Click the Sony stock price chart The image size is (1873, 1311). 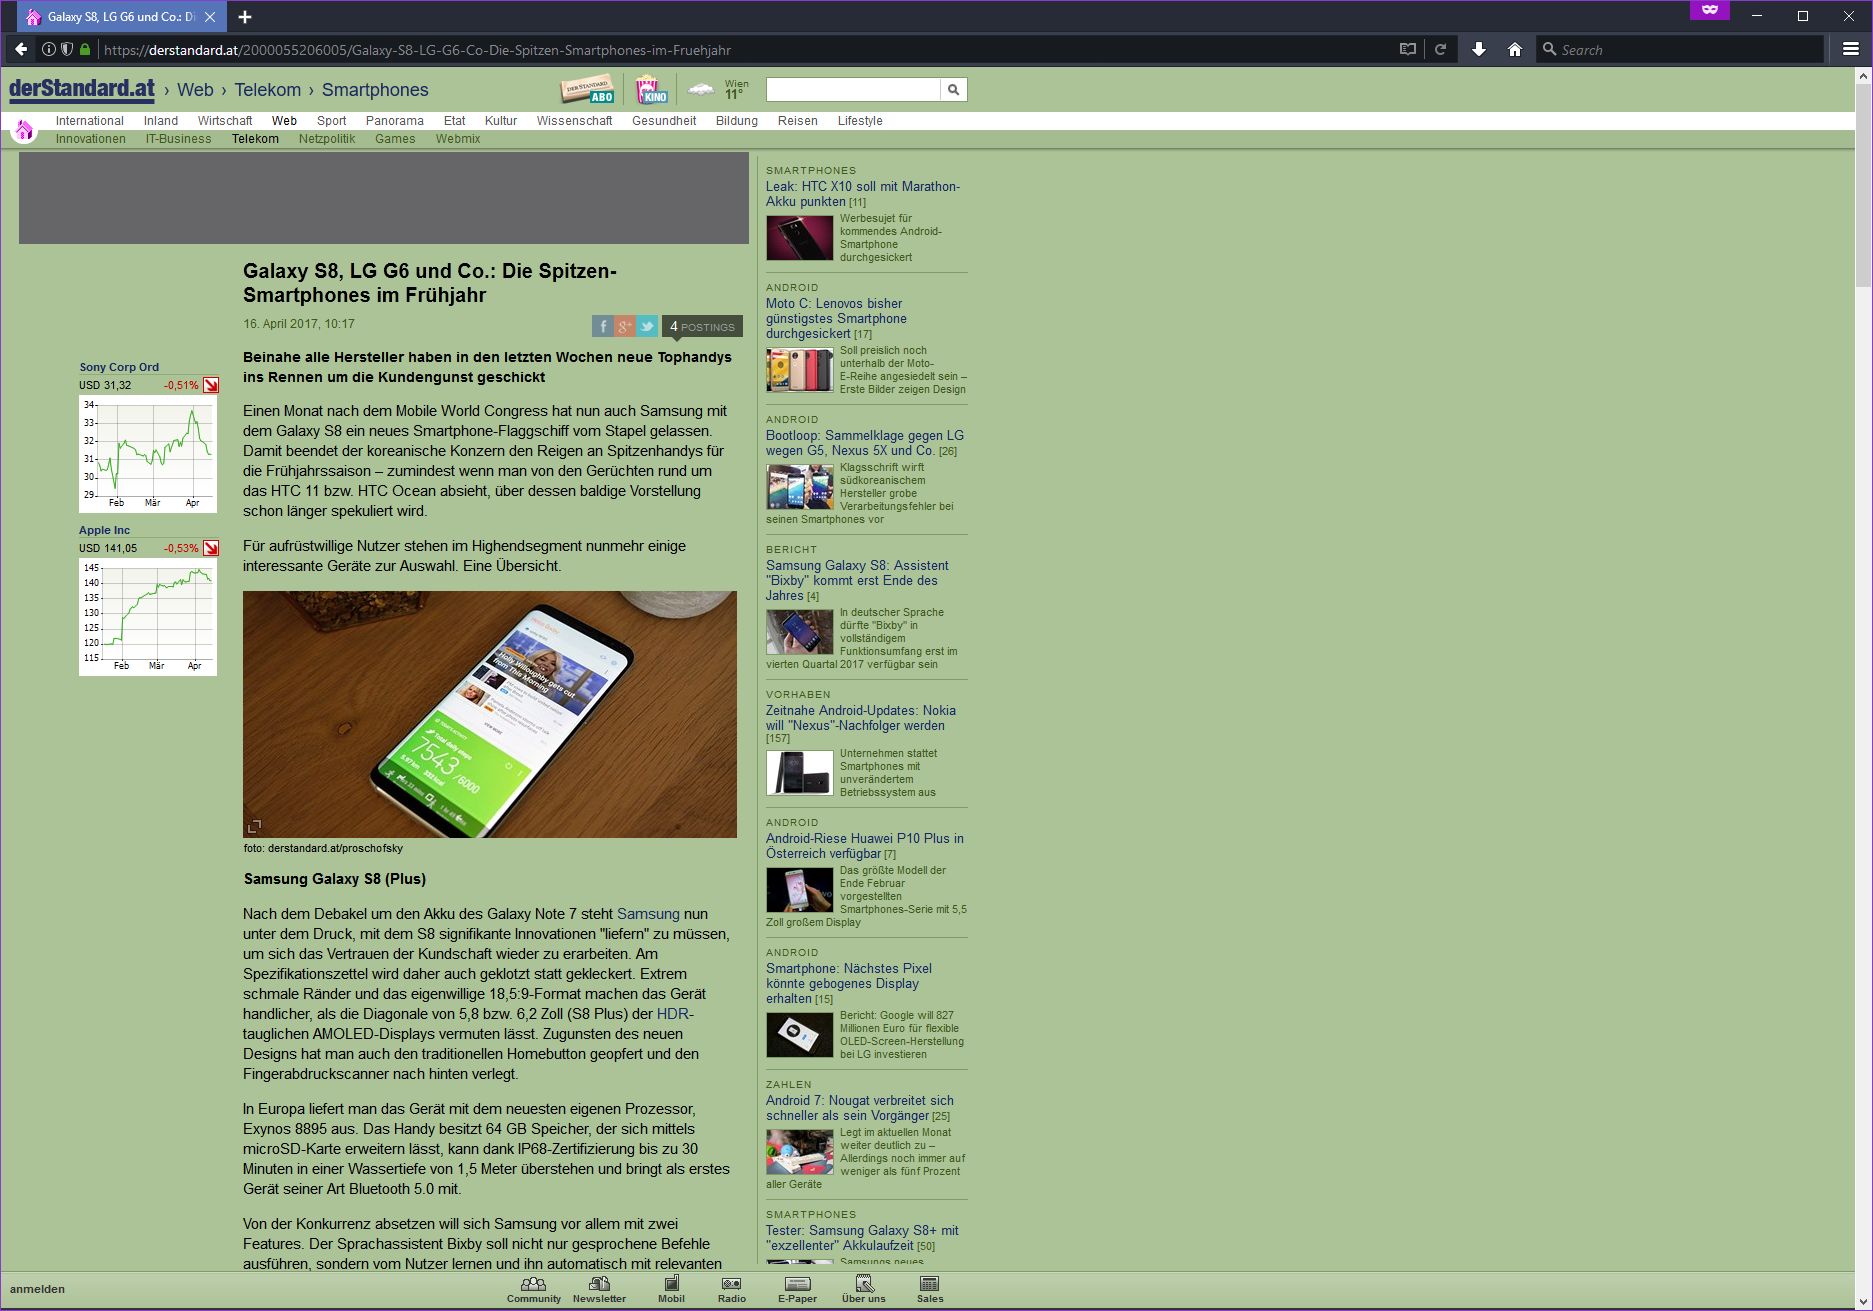click(x=148, y=454)
